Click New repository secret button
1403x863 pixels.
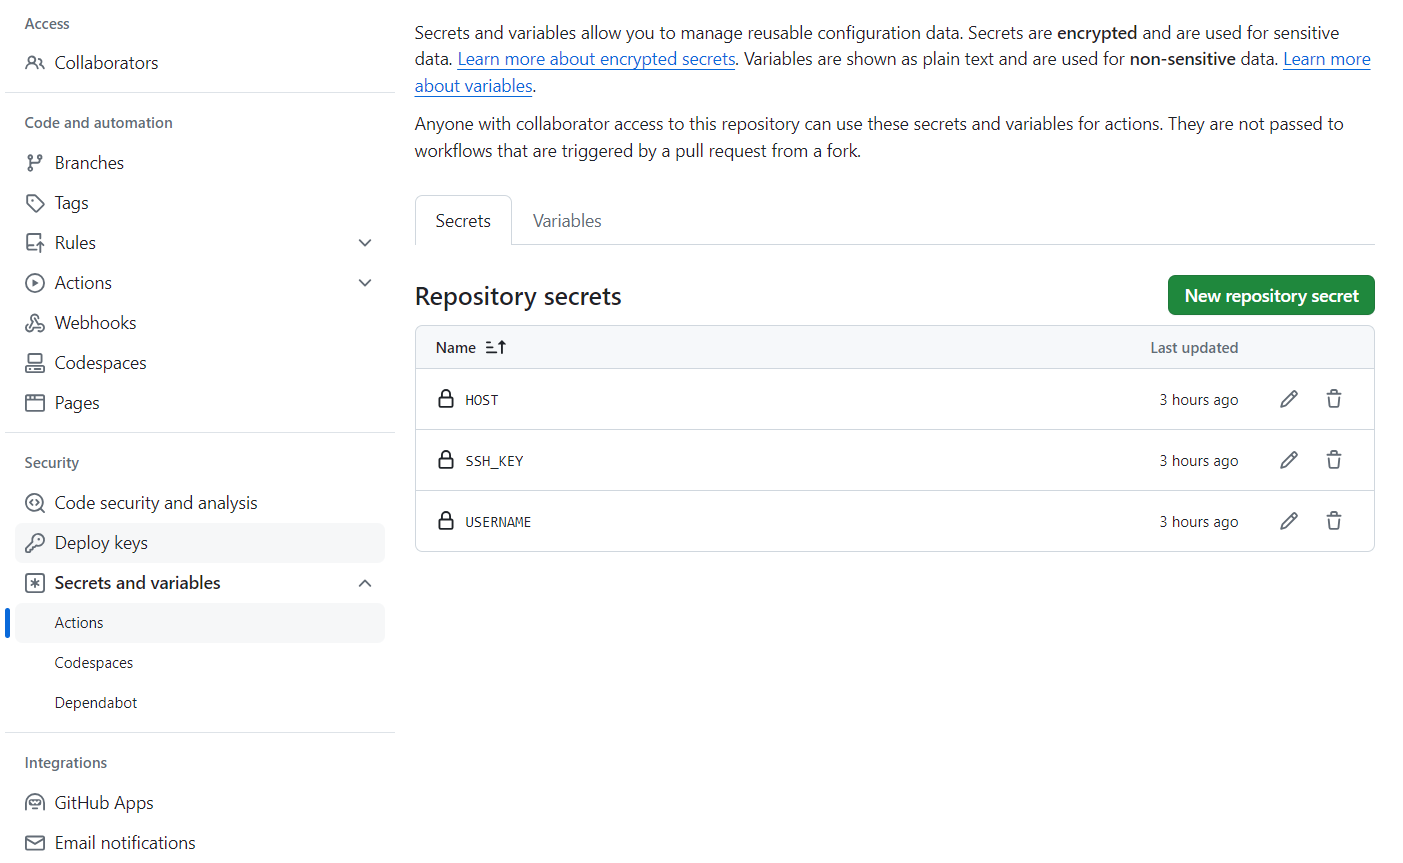click(x=1271, y=296)
